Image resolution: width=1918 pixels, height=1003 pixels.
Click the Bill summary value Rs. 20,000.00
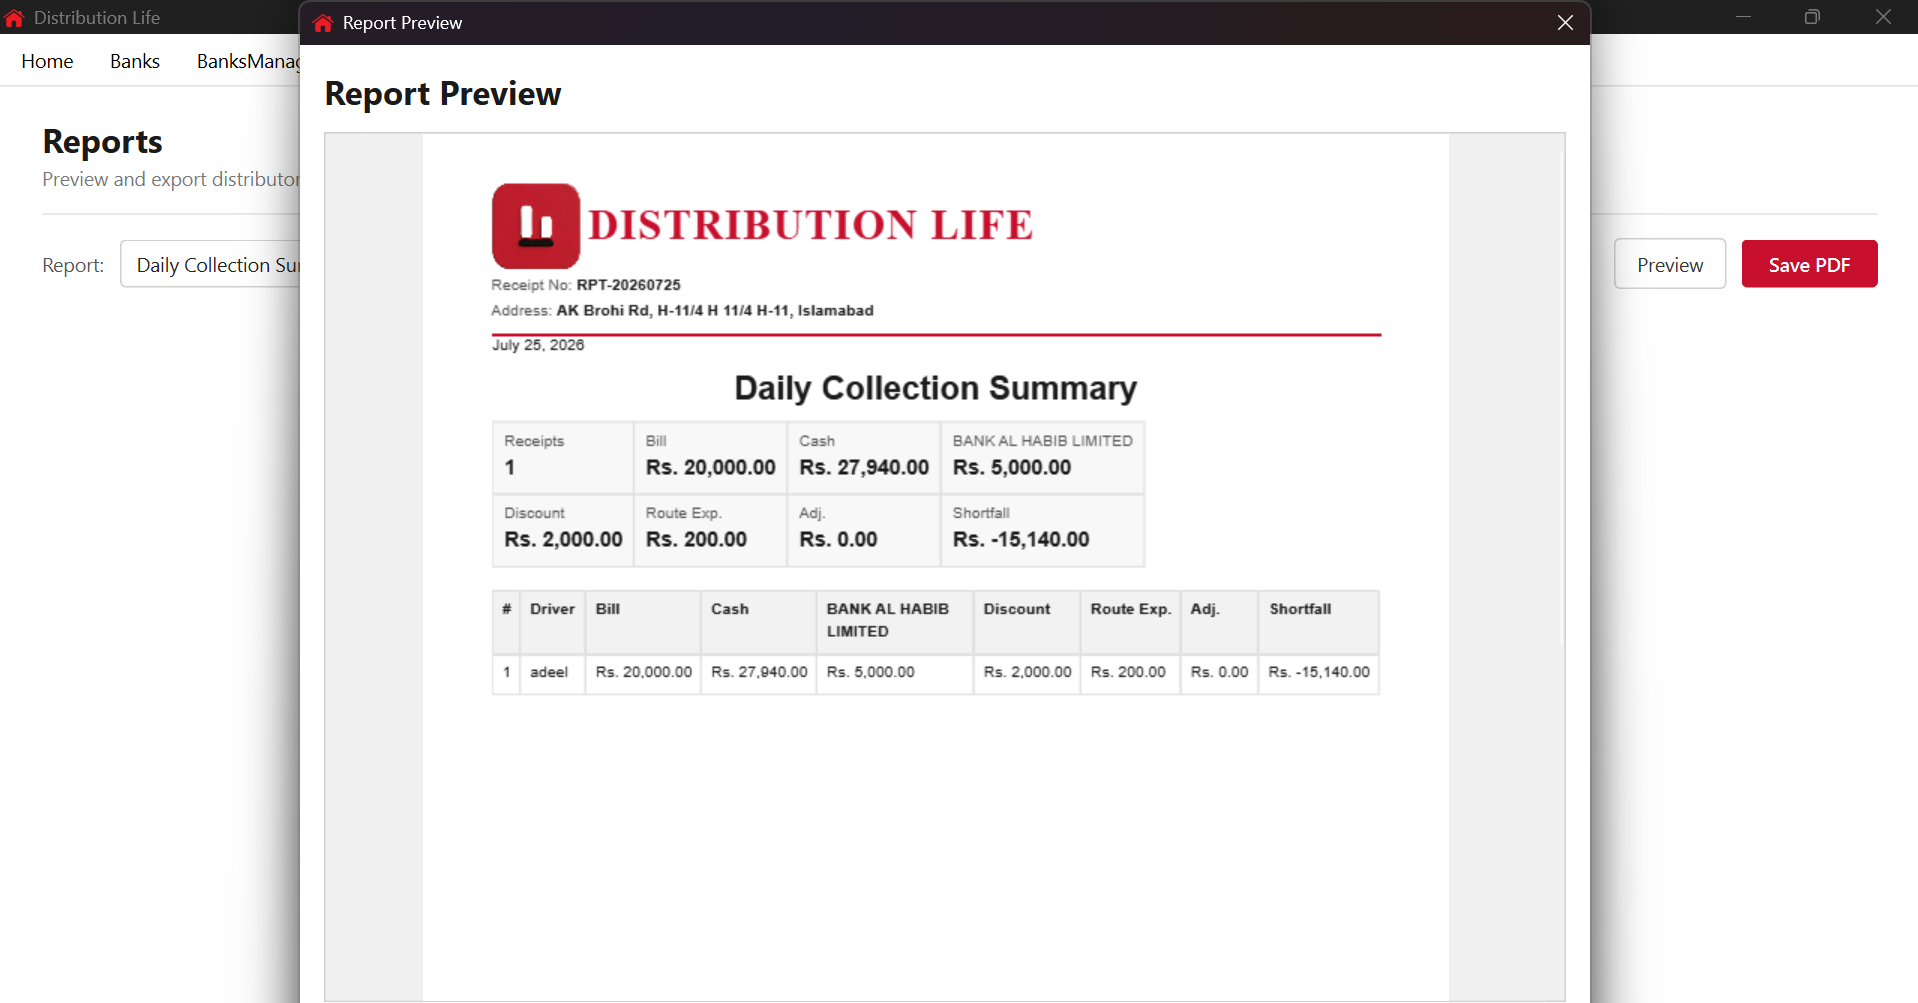pos(710,467)
